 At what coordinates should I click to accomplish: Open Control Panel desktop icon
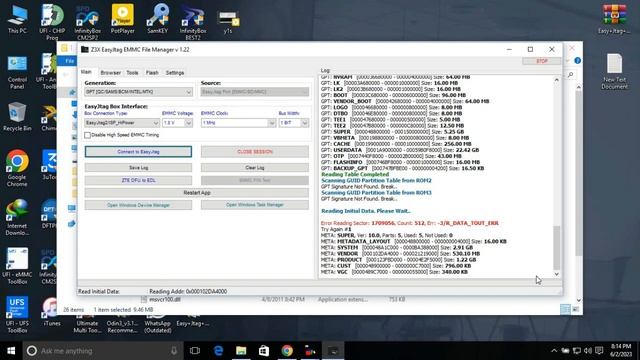[17, 72]
